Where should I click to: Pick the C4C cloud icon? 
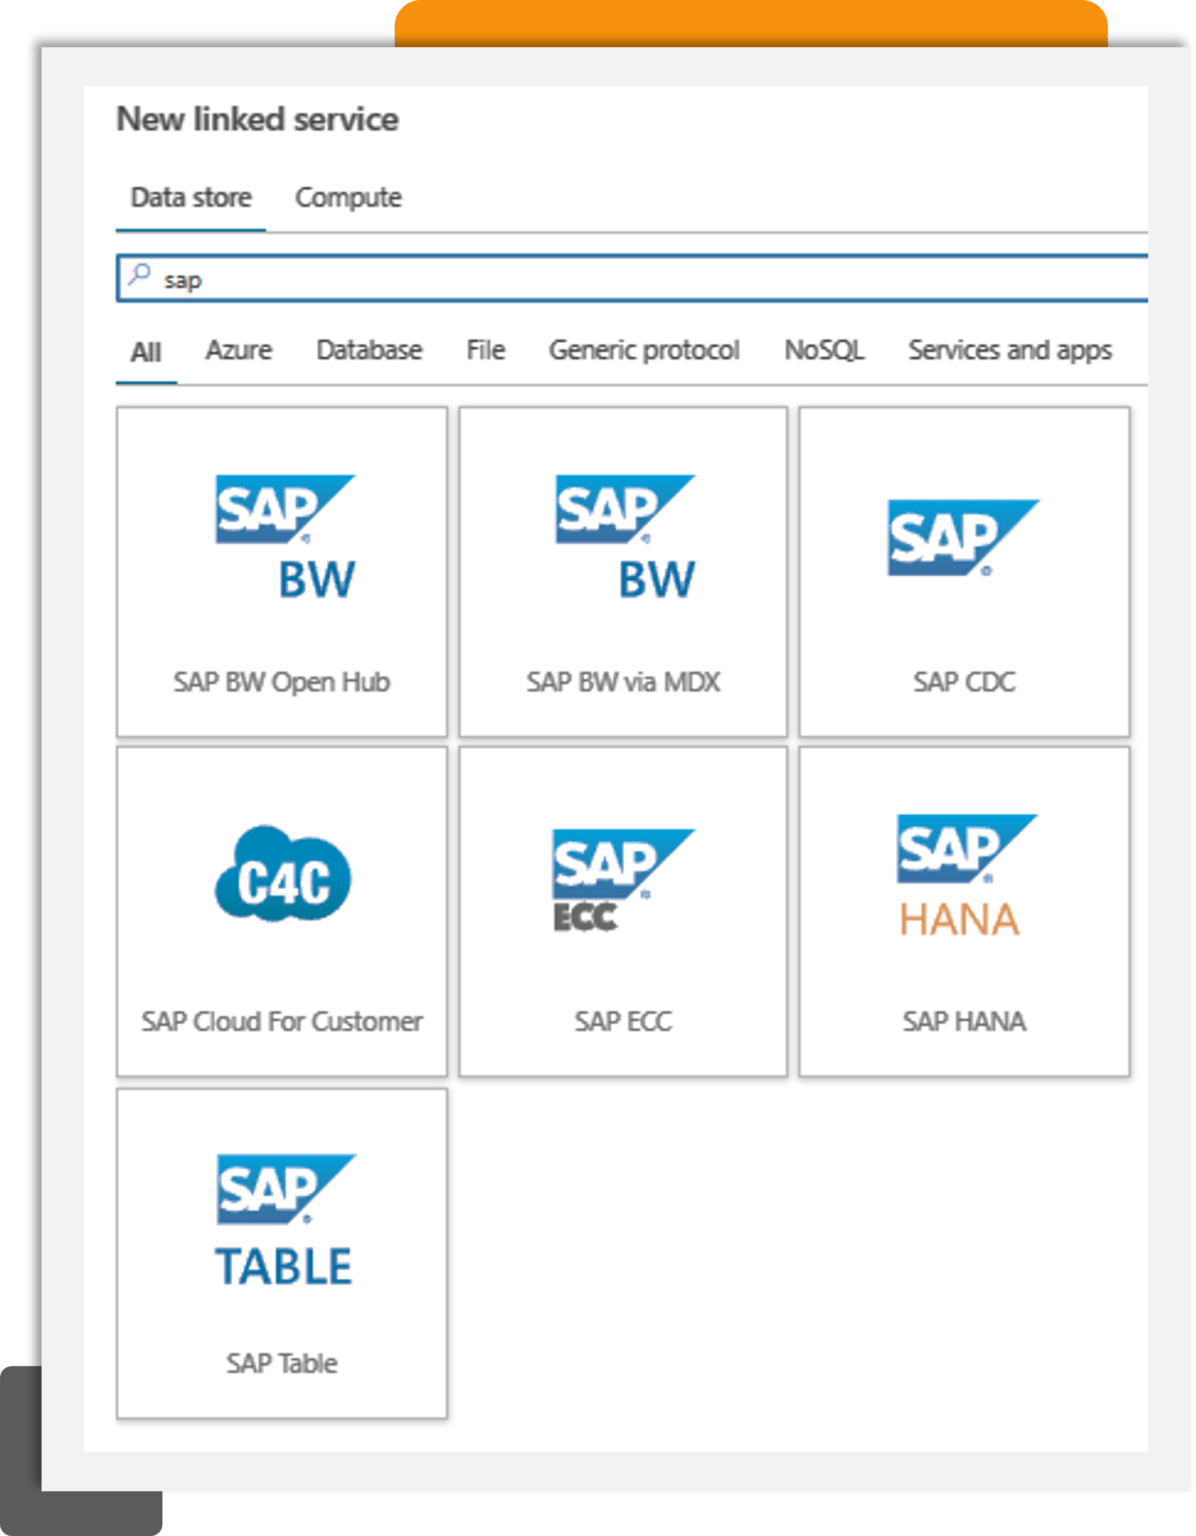[x=283, y=876]
